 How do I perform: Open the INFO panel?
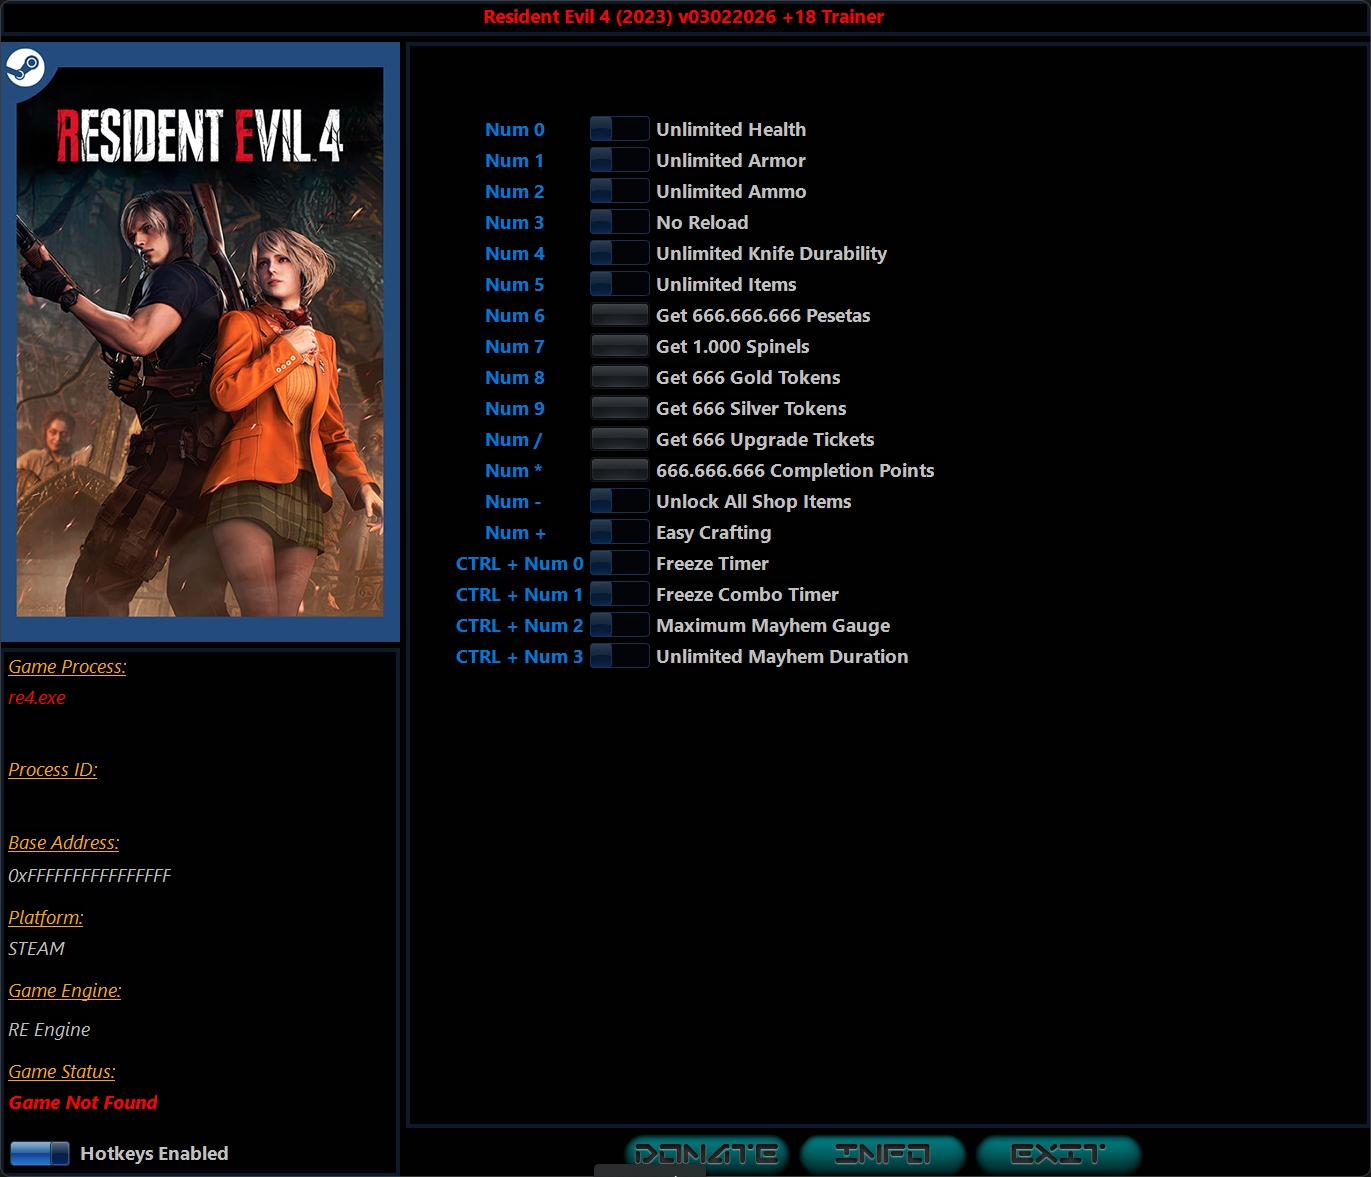click(x=881, y=1153)
